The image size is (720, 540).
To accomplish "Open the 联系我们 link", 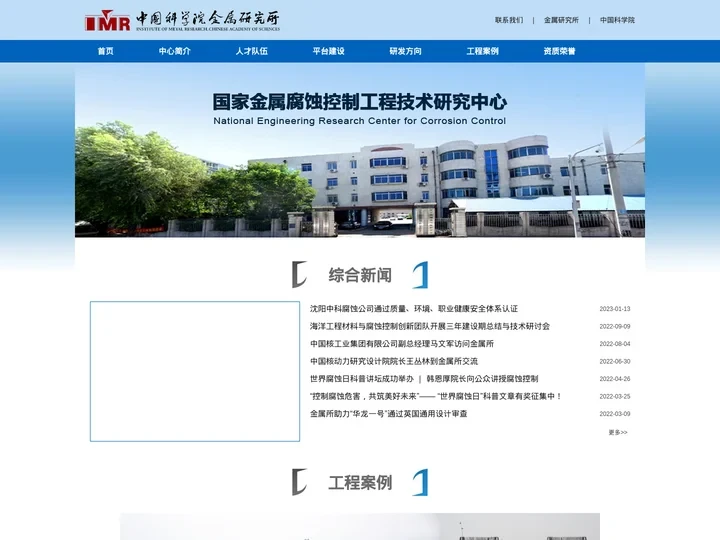I will pos(509,20).
